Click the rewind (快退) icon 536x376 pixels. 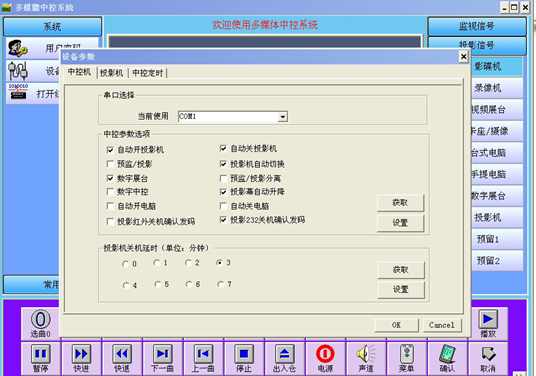click(x=122, y=354)
